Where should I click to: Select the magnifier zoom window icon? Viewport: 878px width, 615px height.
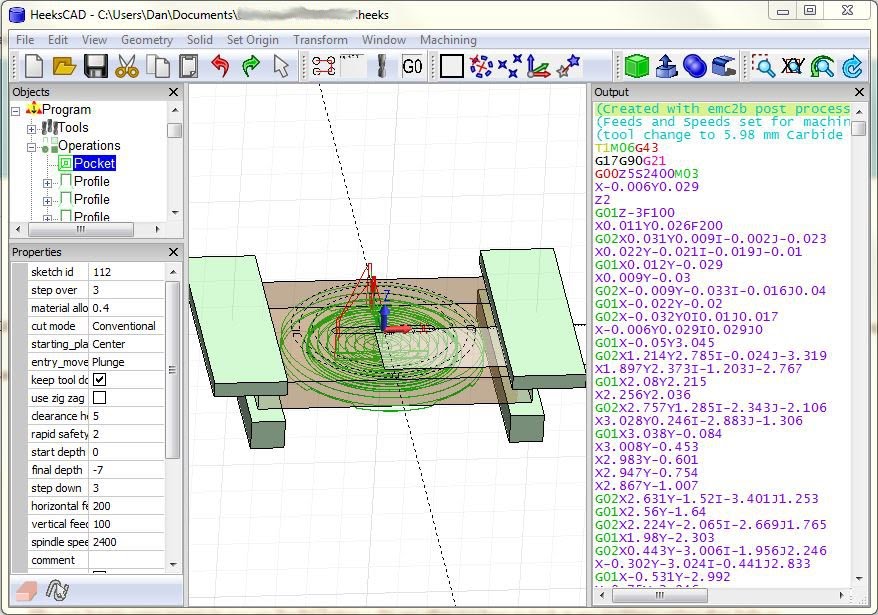pyautogui.click(x=764, y=67)
